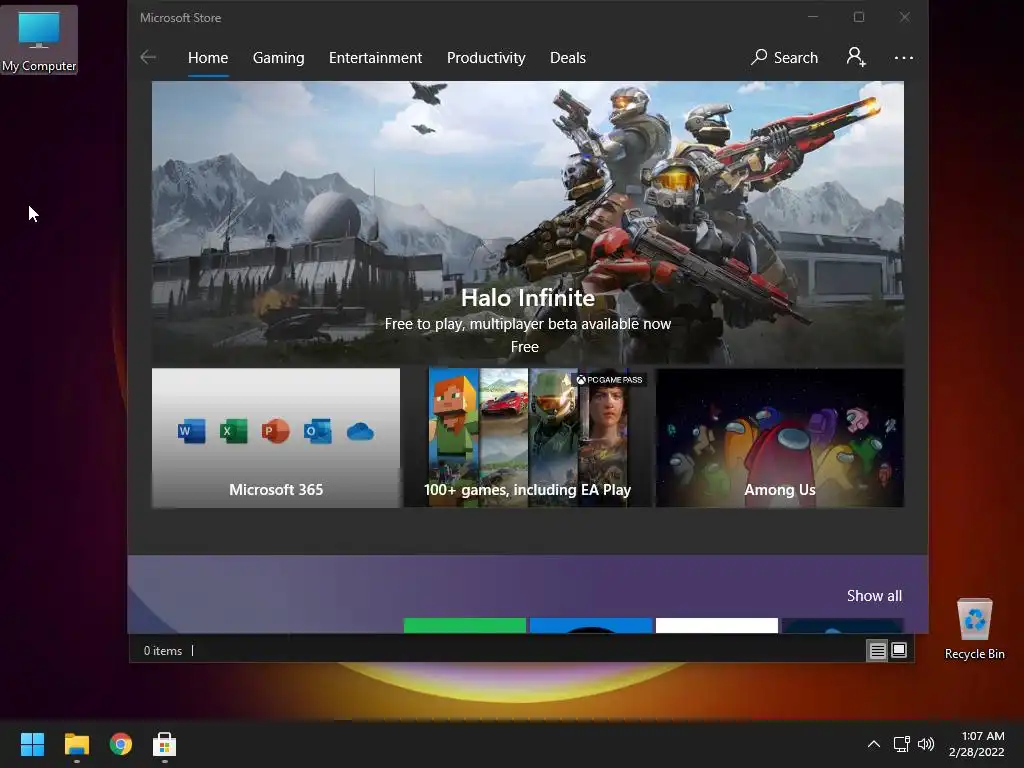Image resolution: width=1024 pixels, height=768 pixels.
Task: Switch File Explorer to details view
Action: pos(877,650)
